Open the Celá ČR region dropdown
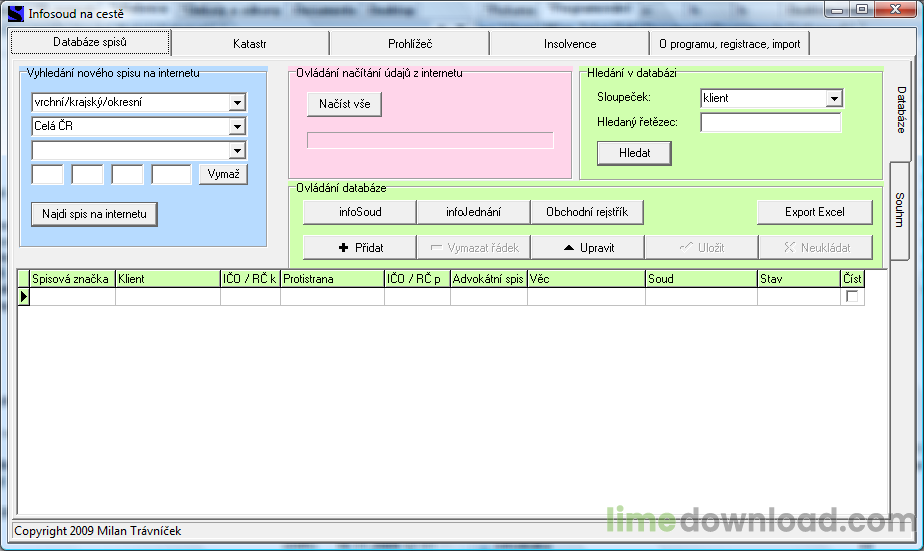This screenshot has height=551, width=924. coord(237,126)
